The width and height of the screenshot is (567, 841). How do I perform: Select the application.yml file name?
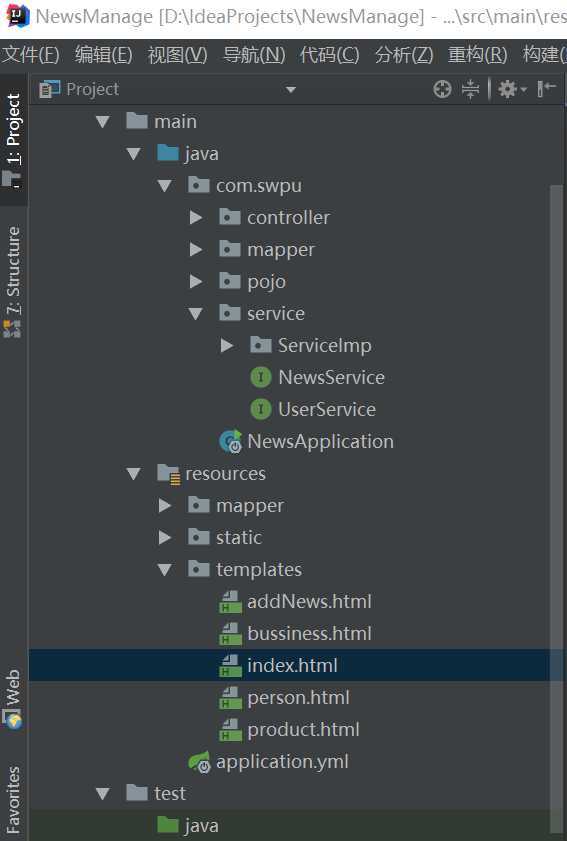tap(282, 762)
